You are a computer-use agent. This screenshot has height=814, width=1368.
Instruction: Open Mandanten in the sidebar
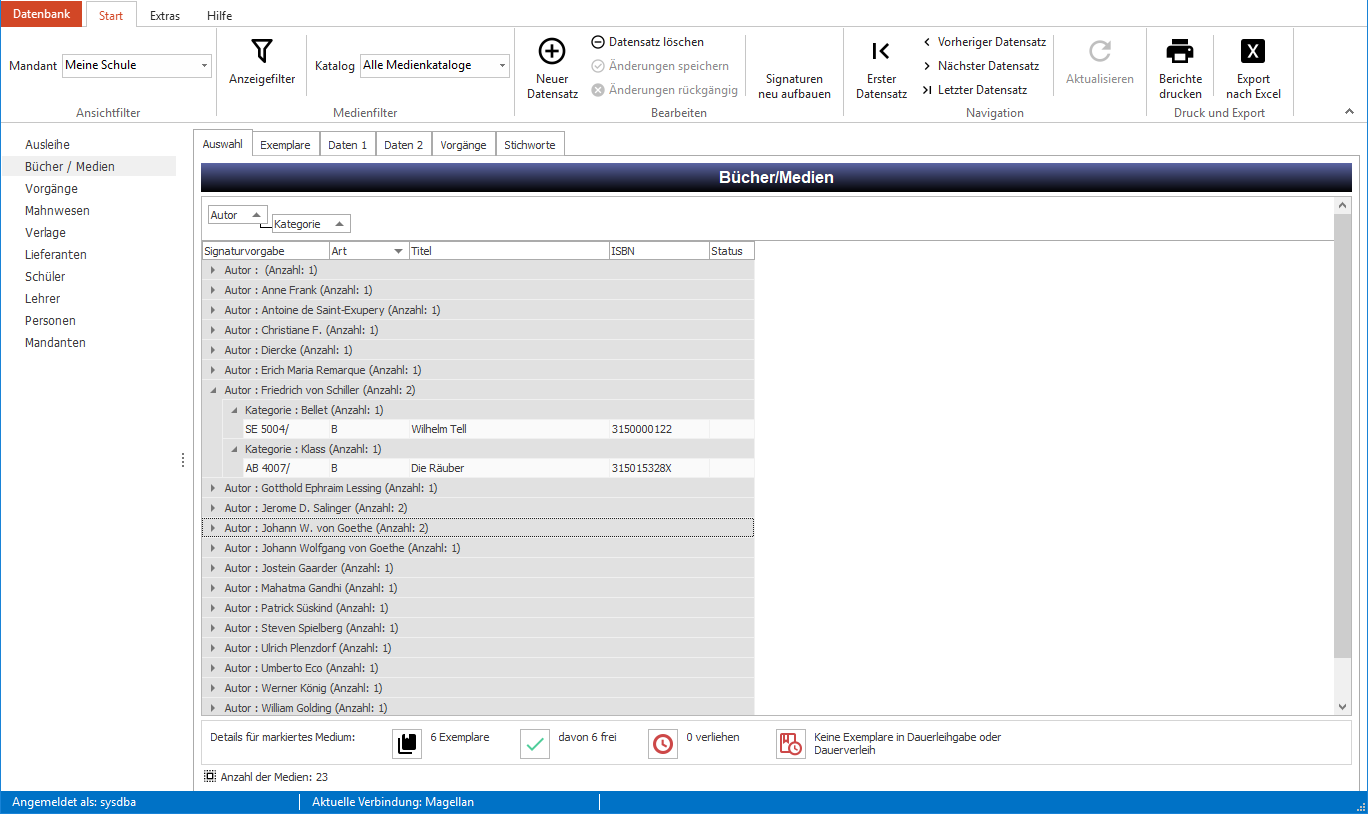56,343
